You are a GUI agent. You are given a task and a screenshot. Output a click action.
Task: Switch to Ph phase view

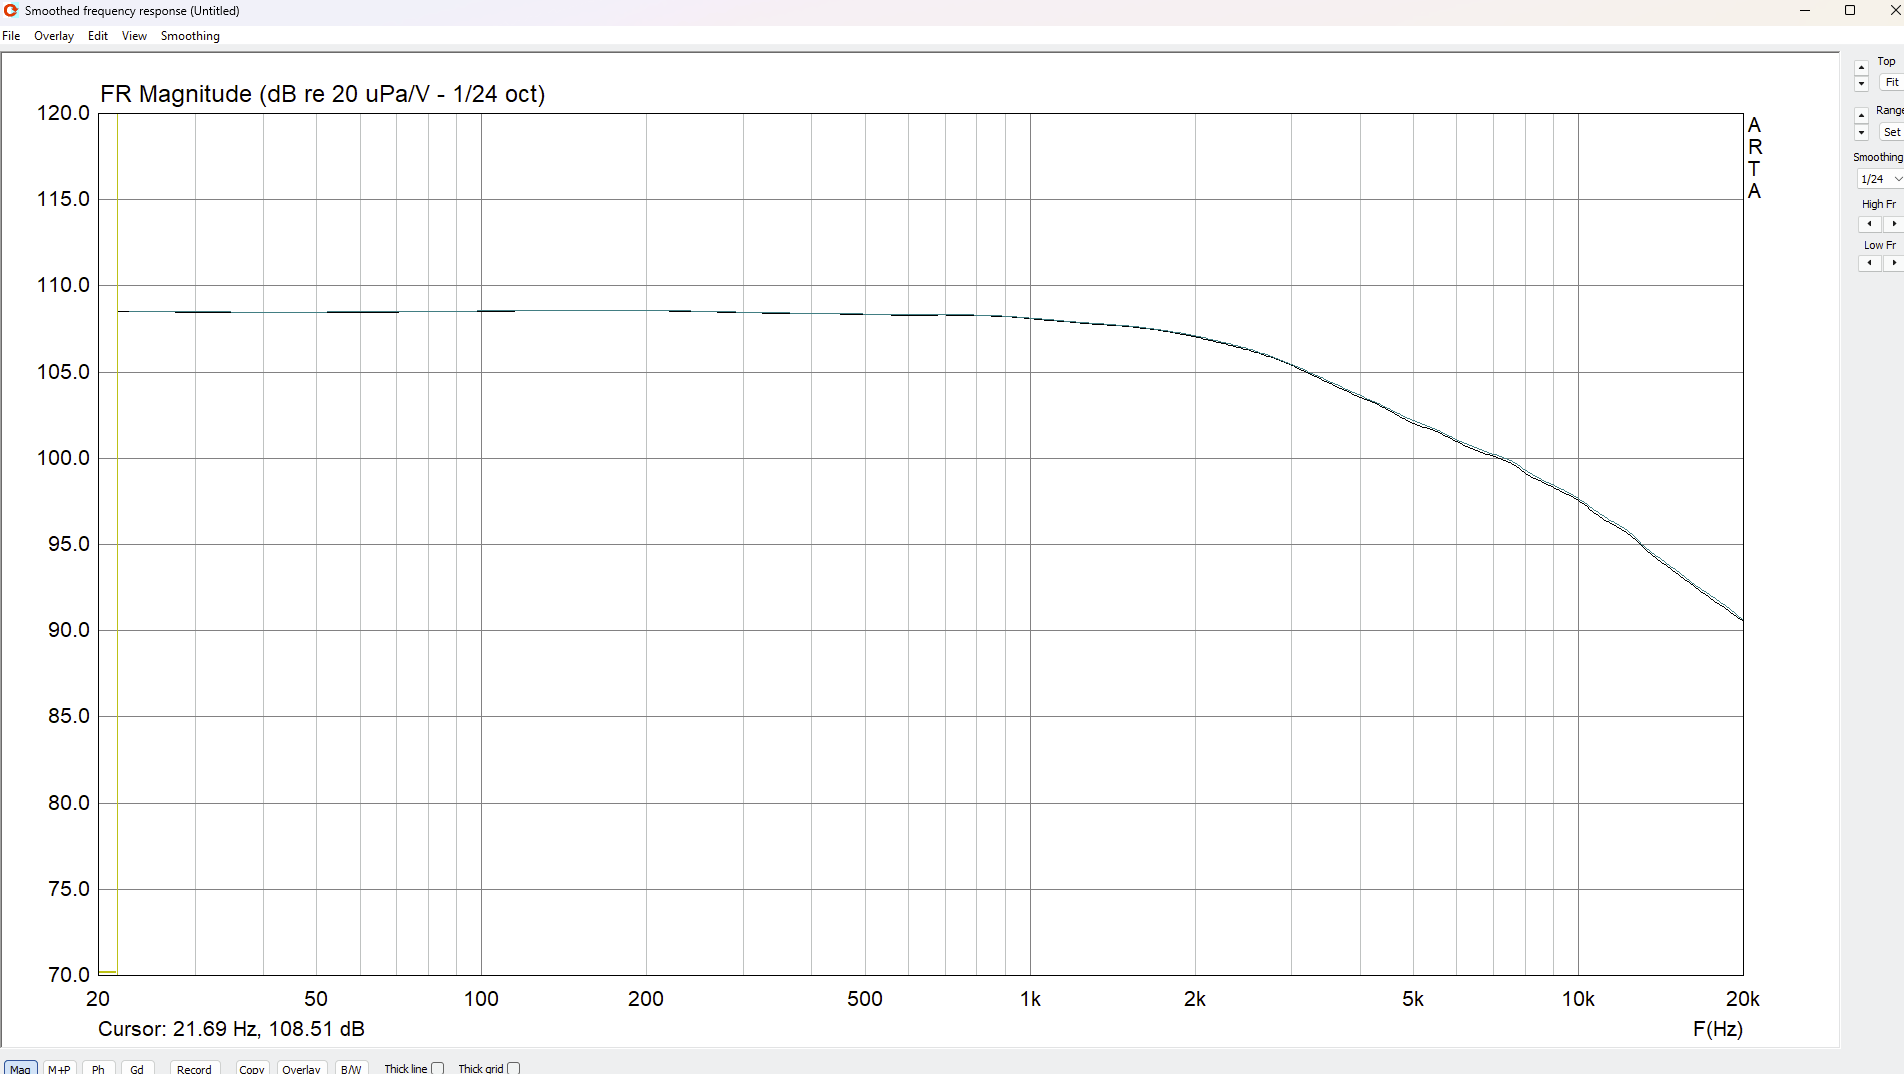(x=98, y=1068)
